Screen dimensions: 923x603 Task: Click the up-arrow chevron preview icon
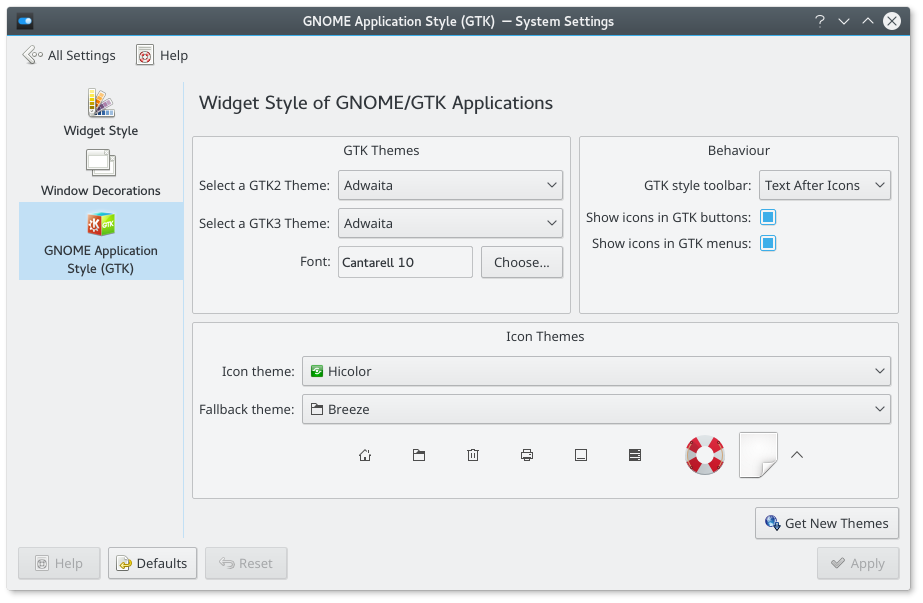797,455
